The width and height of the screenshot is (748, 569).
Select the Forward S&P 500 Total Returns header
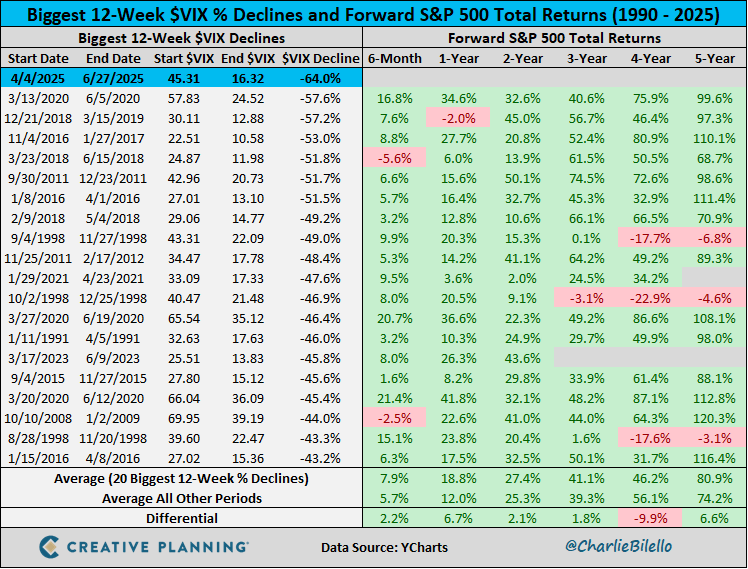tap(555, 38)
